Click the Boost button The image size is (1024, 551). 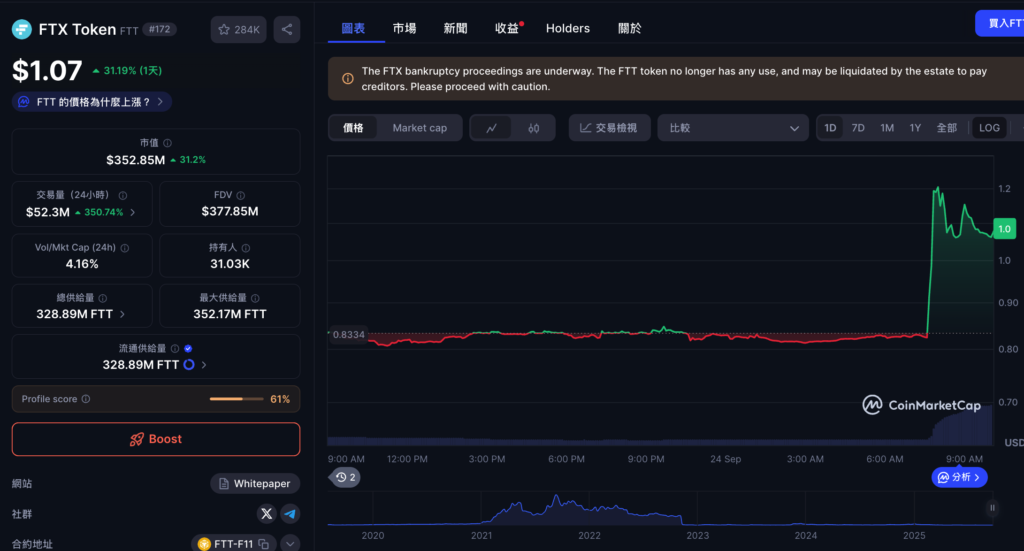tap(156, 439)
